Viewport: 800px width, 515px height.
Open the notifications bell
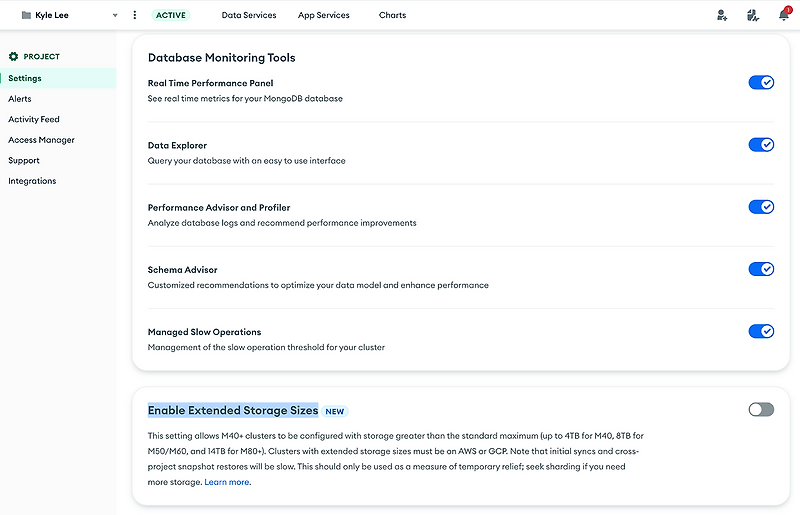[784, 15]
